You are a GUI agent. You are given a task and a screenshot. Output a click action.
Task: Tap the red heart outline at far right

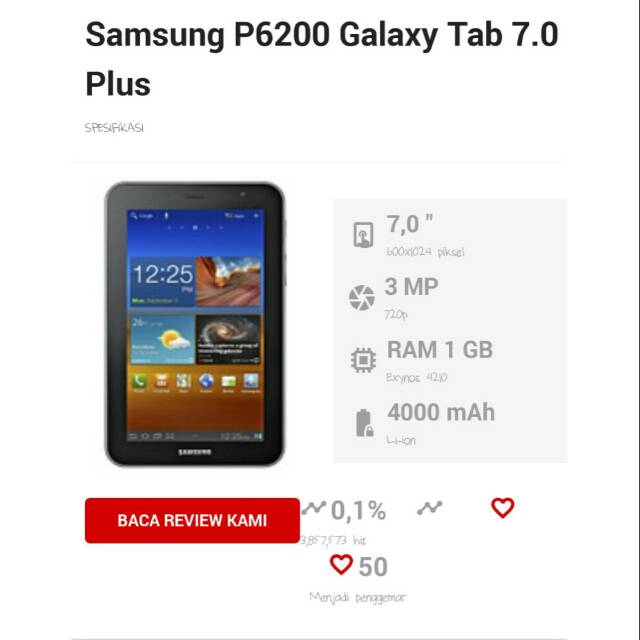[x=502, y=508]
